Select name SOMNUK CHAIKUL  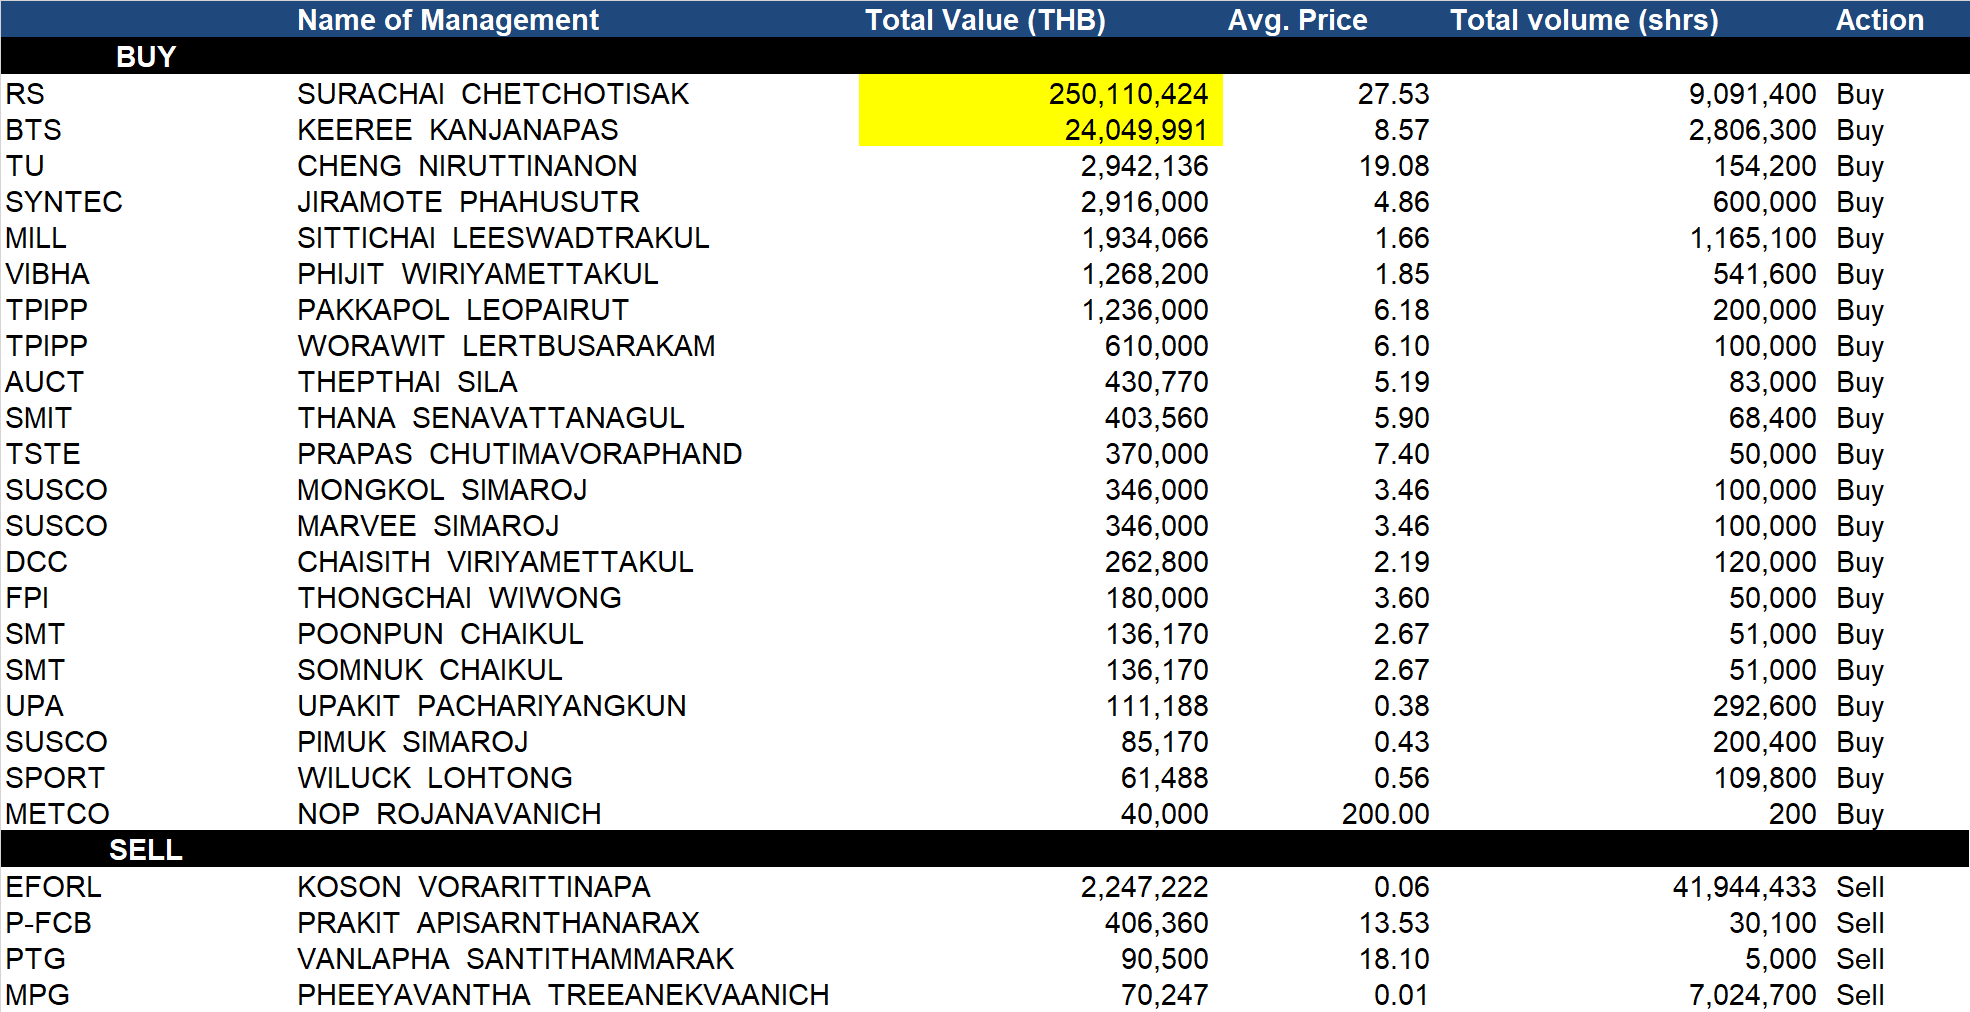coord(430,670)
